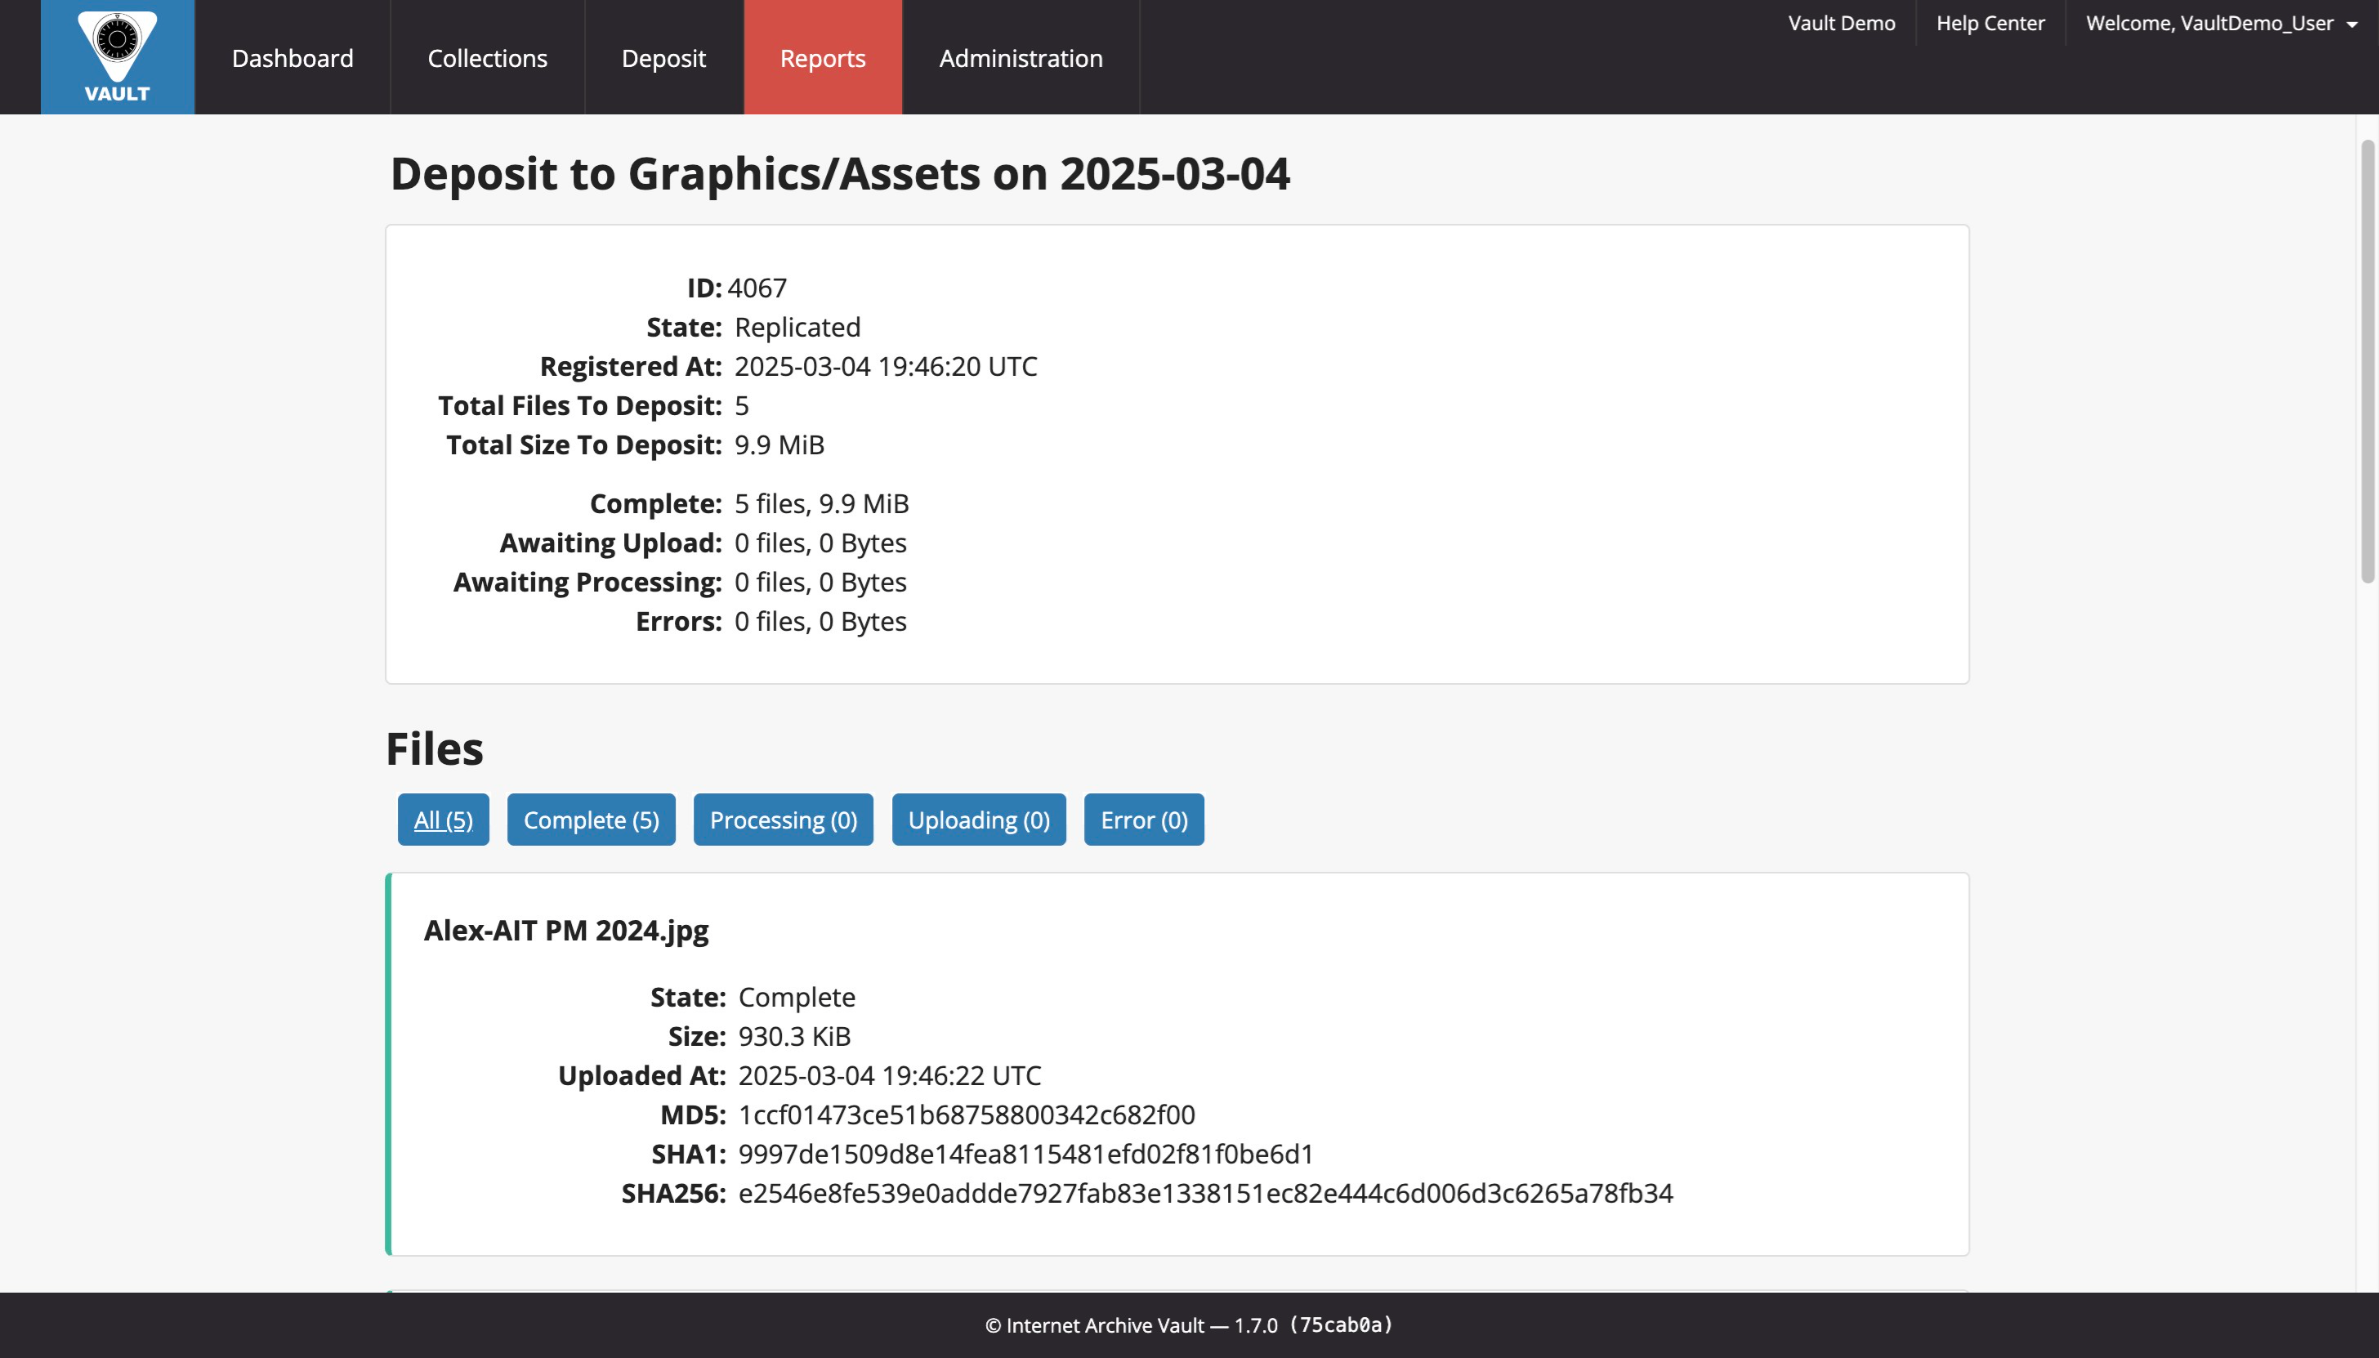
Task: Click the deposit ID 4067 value
Action: [757, 287]
